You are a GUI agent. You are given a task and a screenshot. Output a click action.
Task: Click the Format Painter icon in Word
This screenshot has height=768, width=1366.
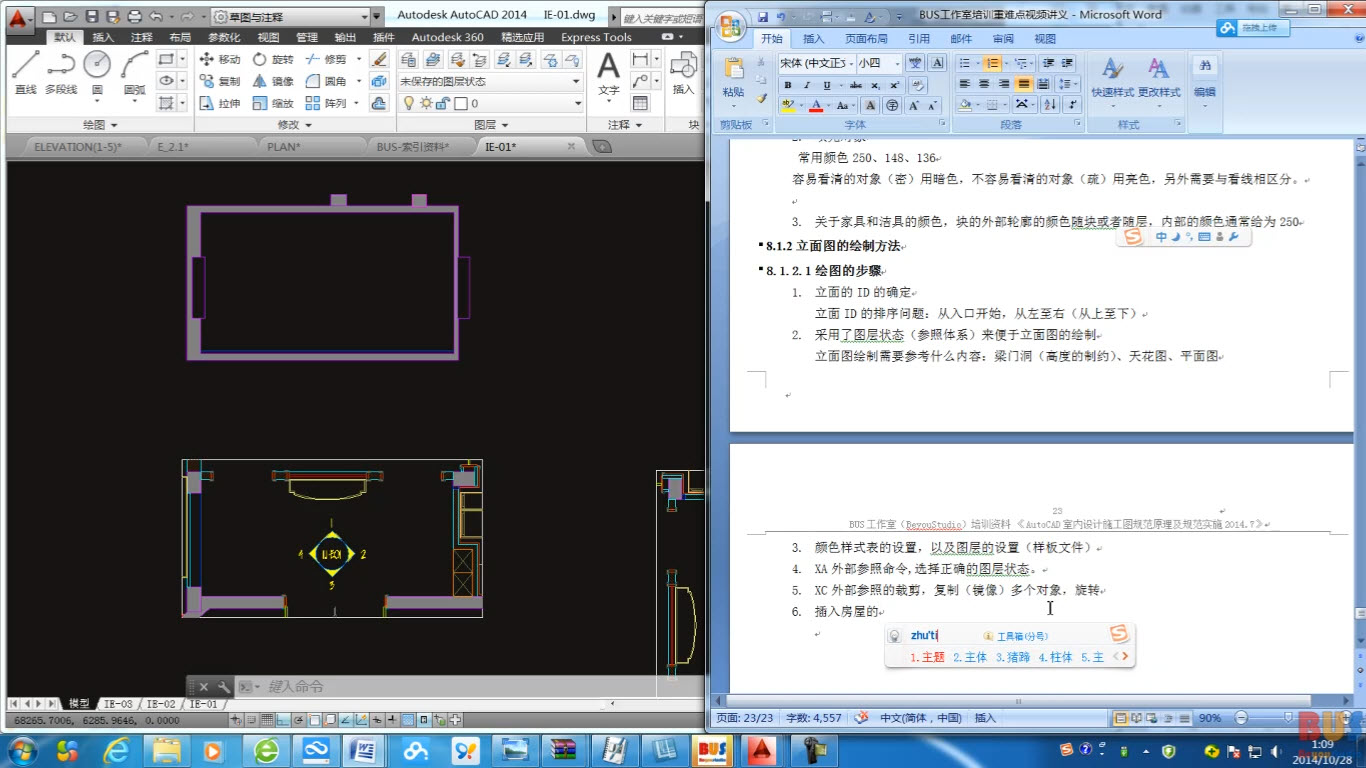(762, 99)
